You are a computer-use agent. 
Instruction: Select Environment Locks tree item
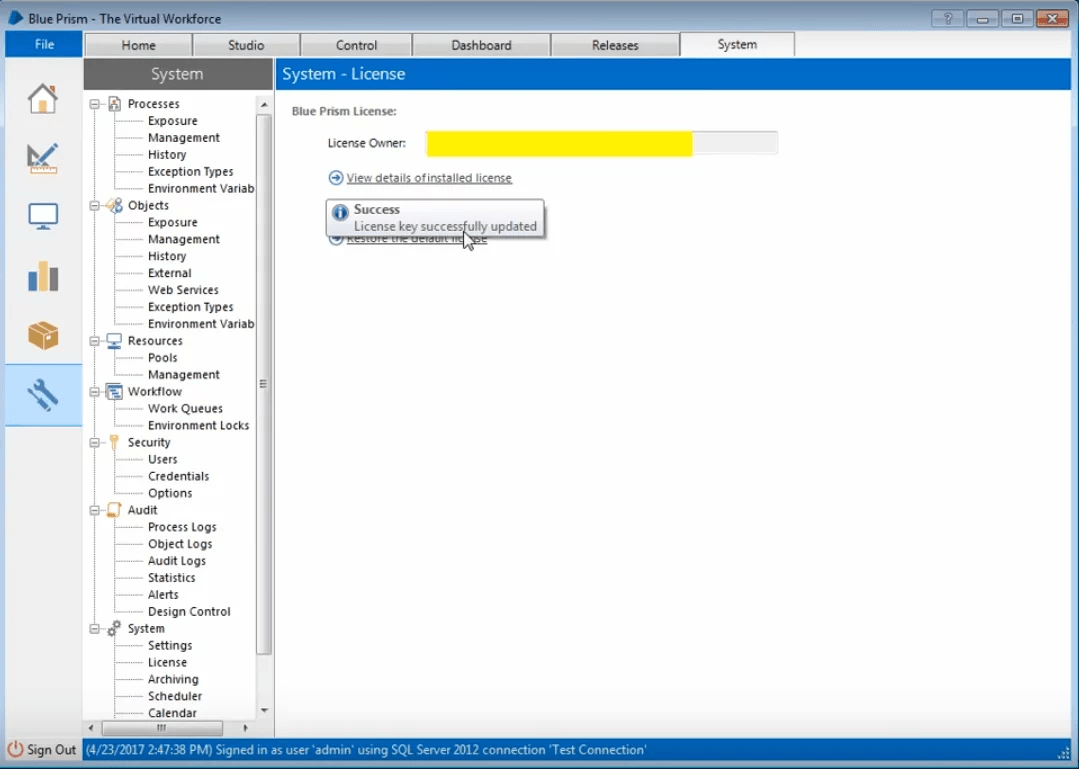coord(198,425)
